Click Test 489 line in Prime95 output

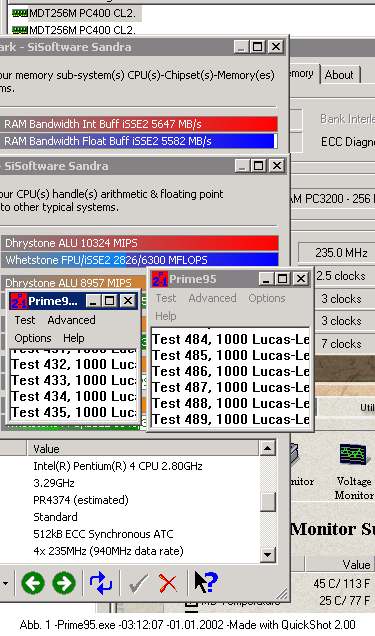tap(231, 419)
